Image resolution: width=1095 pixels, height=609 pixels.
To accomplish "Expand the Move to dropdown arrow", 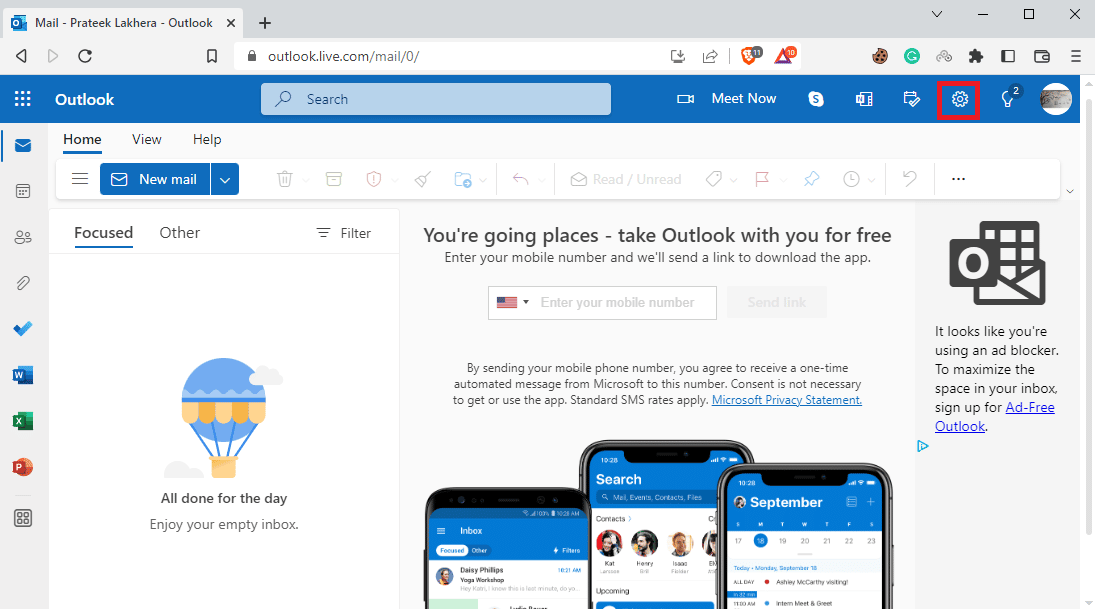I will (483, 180).
